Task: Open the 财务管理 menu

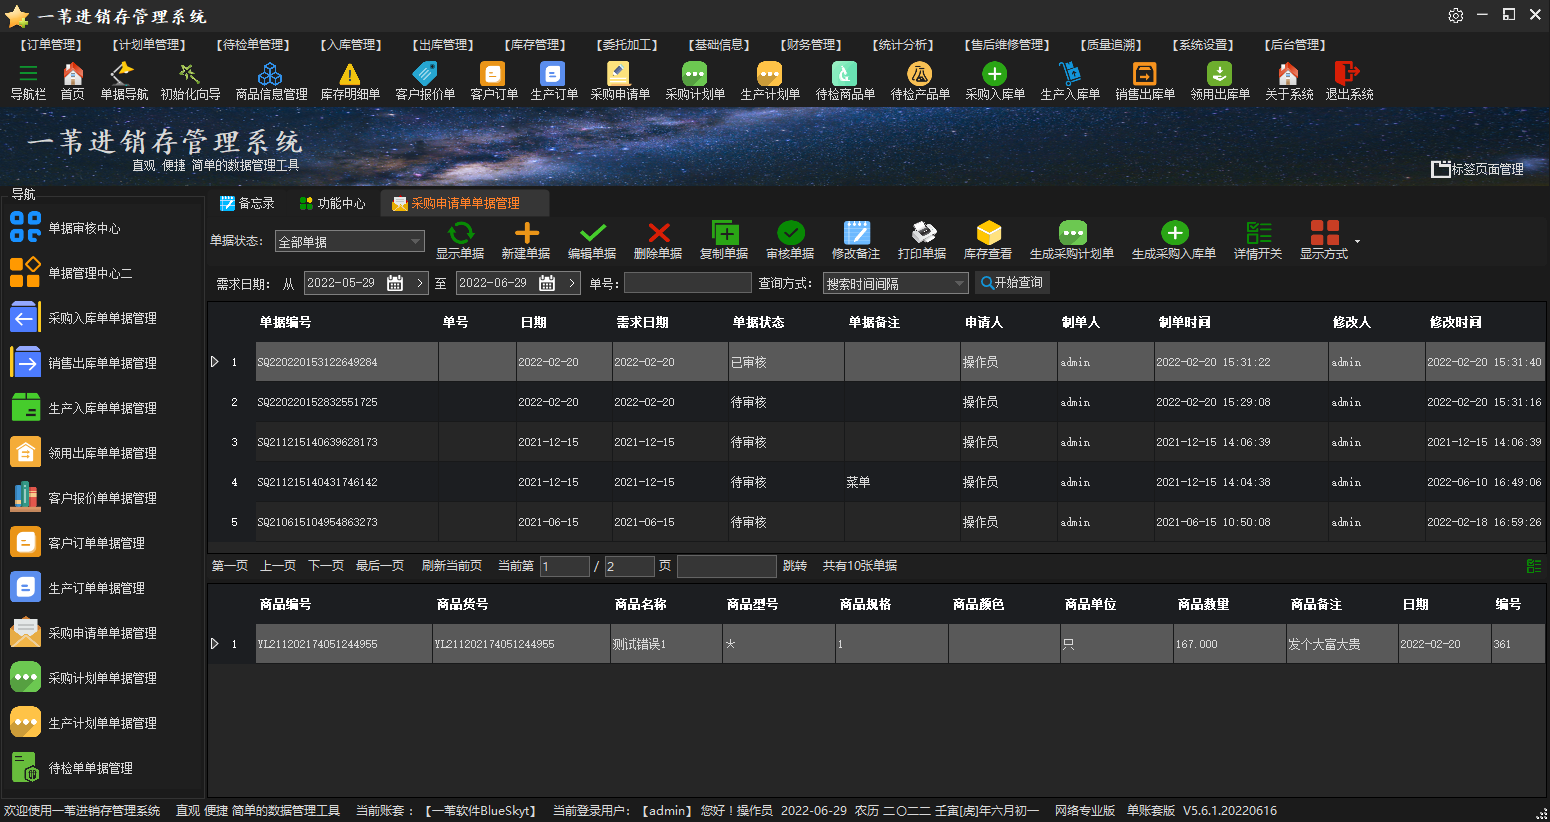Action: pos(811,45)
